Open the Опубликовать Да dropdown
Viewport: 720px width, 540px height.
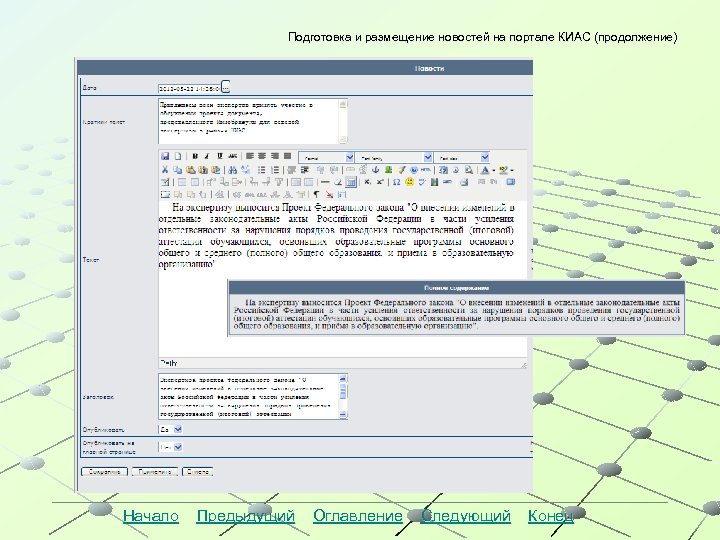pyautogui.click(x=170, y=430)
